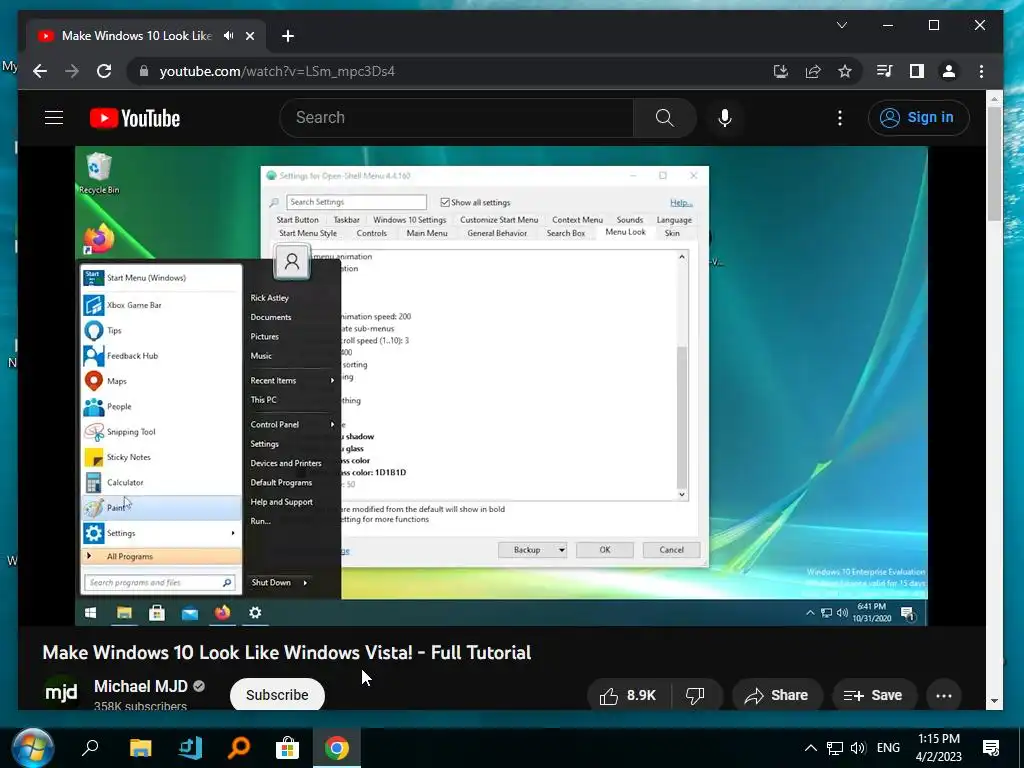1024x768 pixels.
Task: Click the install/download icon in address bar
Action: click(780, 71)
